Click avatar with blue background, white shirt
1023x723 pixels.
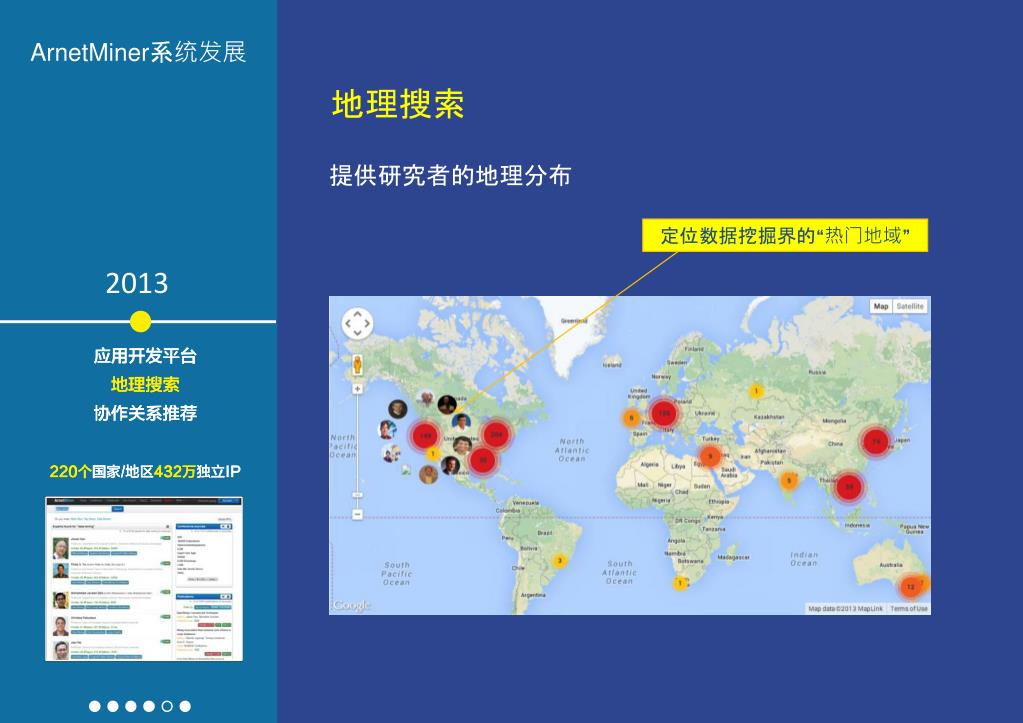[461, 422]
